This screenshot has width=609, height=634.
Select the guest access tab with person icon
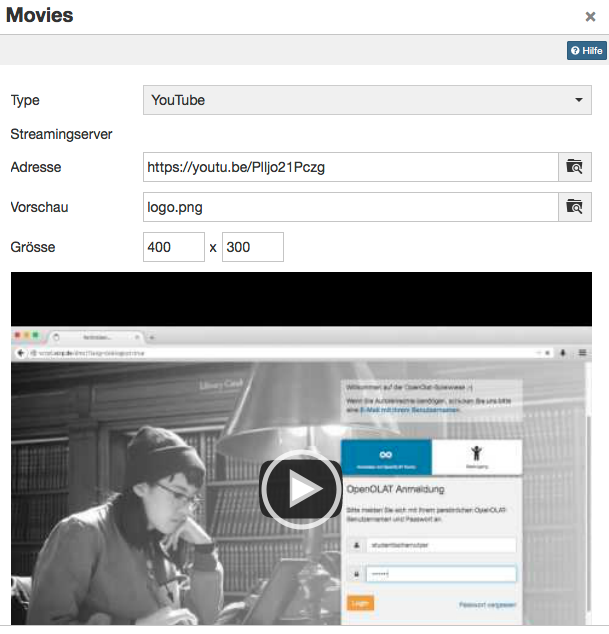tap(474, 457)
